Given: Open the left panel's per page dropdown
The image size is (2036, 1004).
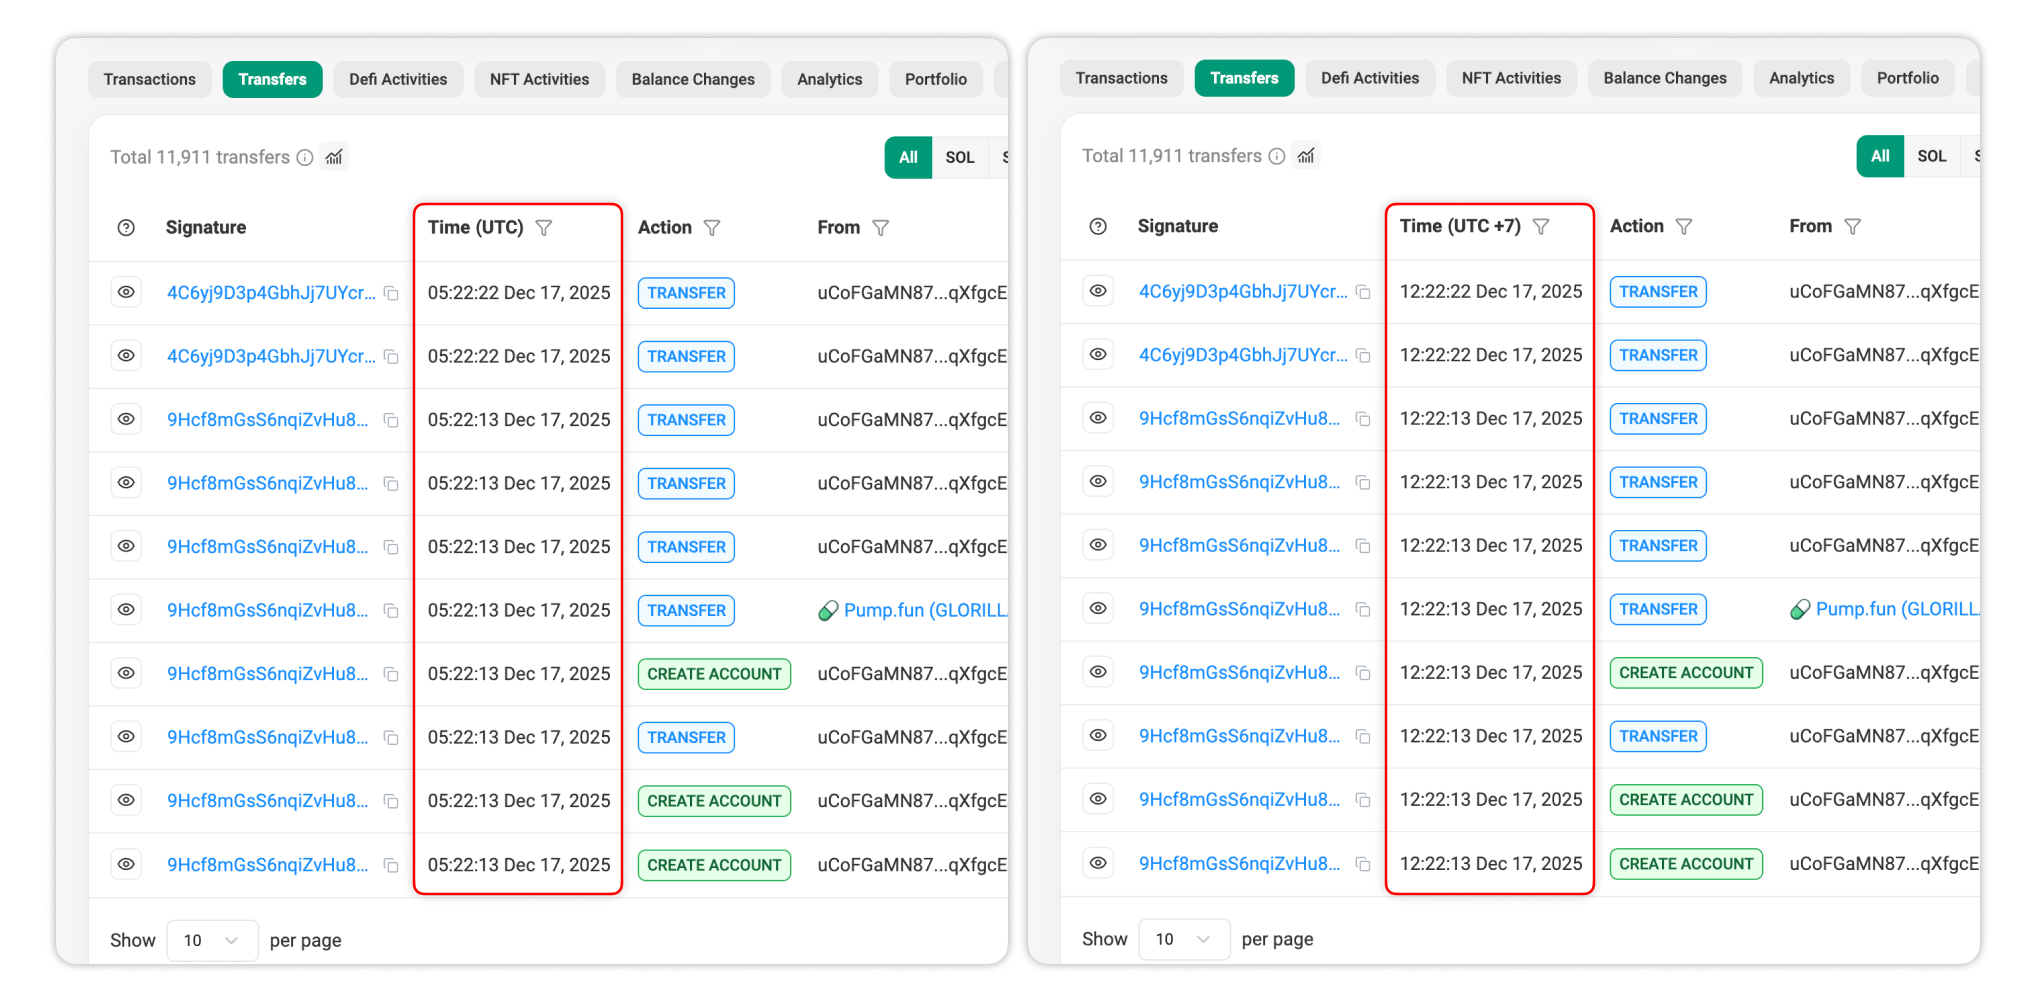Looking at the screenshot, I should (212, 940).
